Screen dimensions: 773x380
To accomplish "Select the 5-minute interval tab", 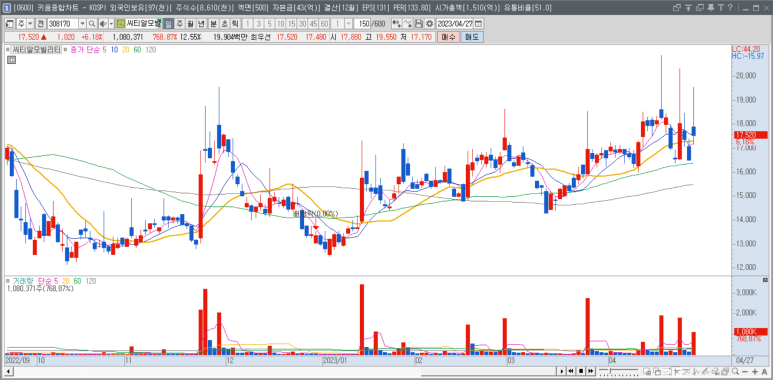I will pos(270,24).
